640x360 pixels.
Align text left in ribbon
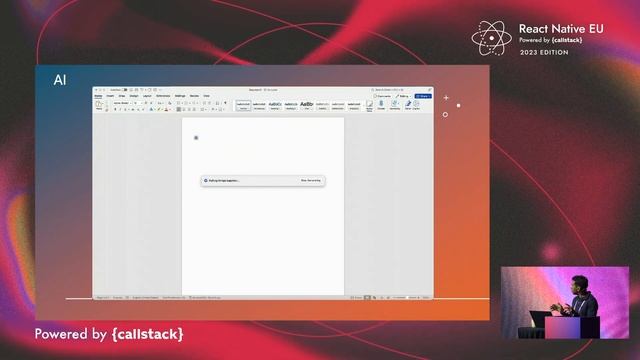pyautogui.click(x=179, y=109)
